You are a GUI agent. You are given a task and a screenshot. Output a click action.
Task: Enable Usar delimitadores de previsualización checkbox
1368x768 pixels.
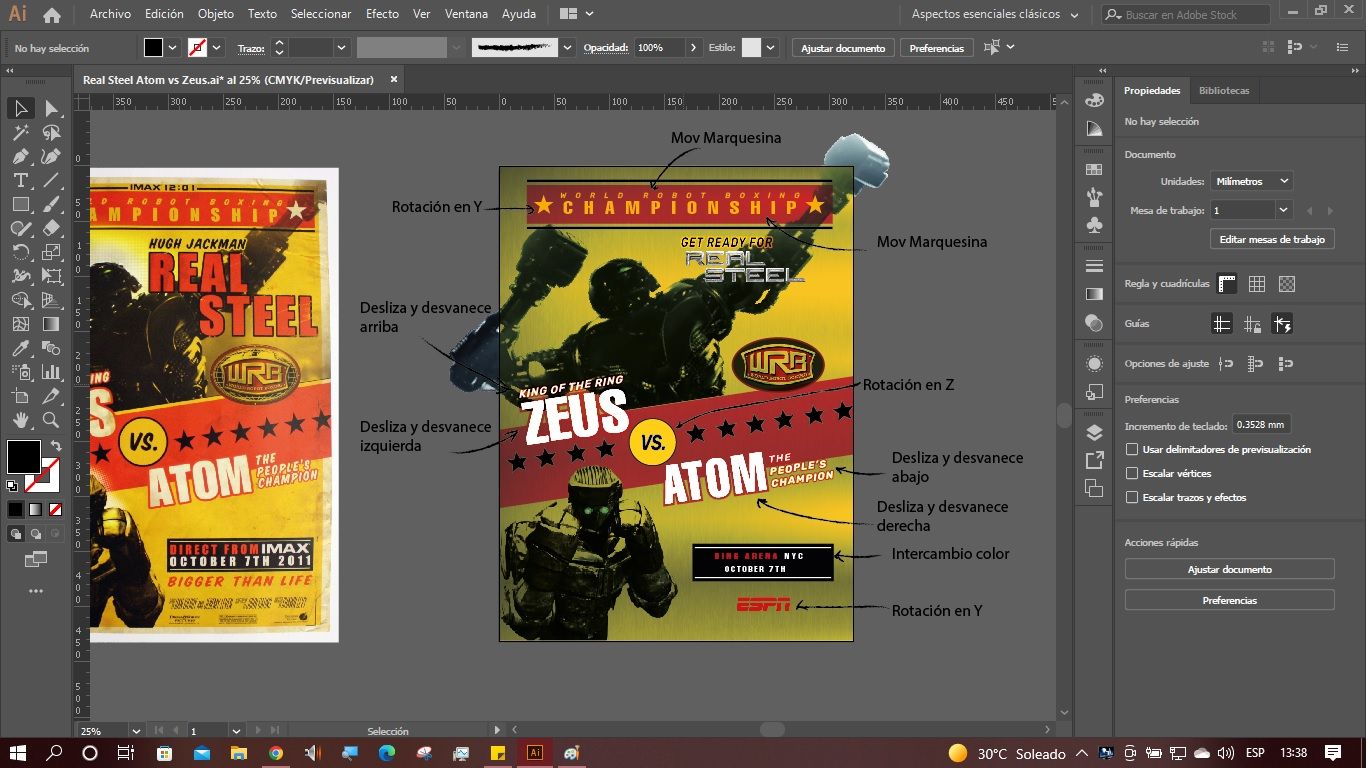(1132, 450)
